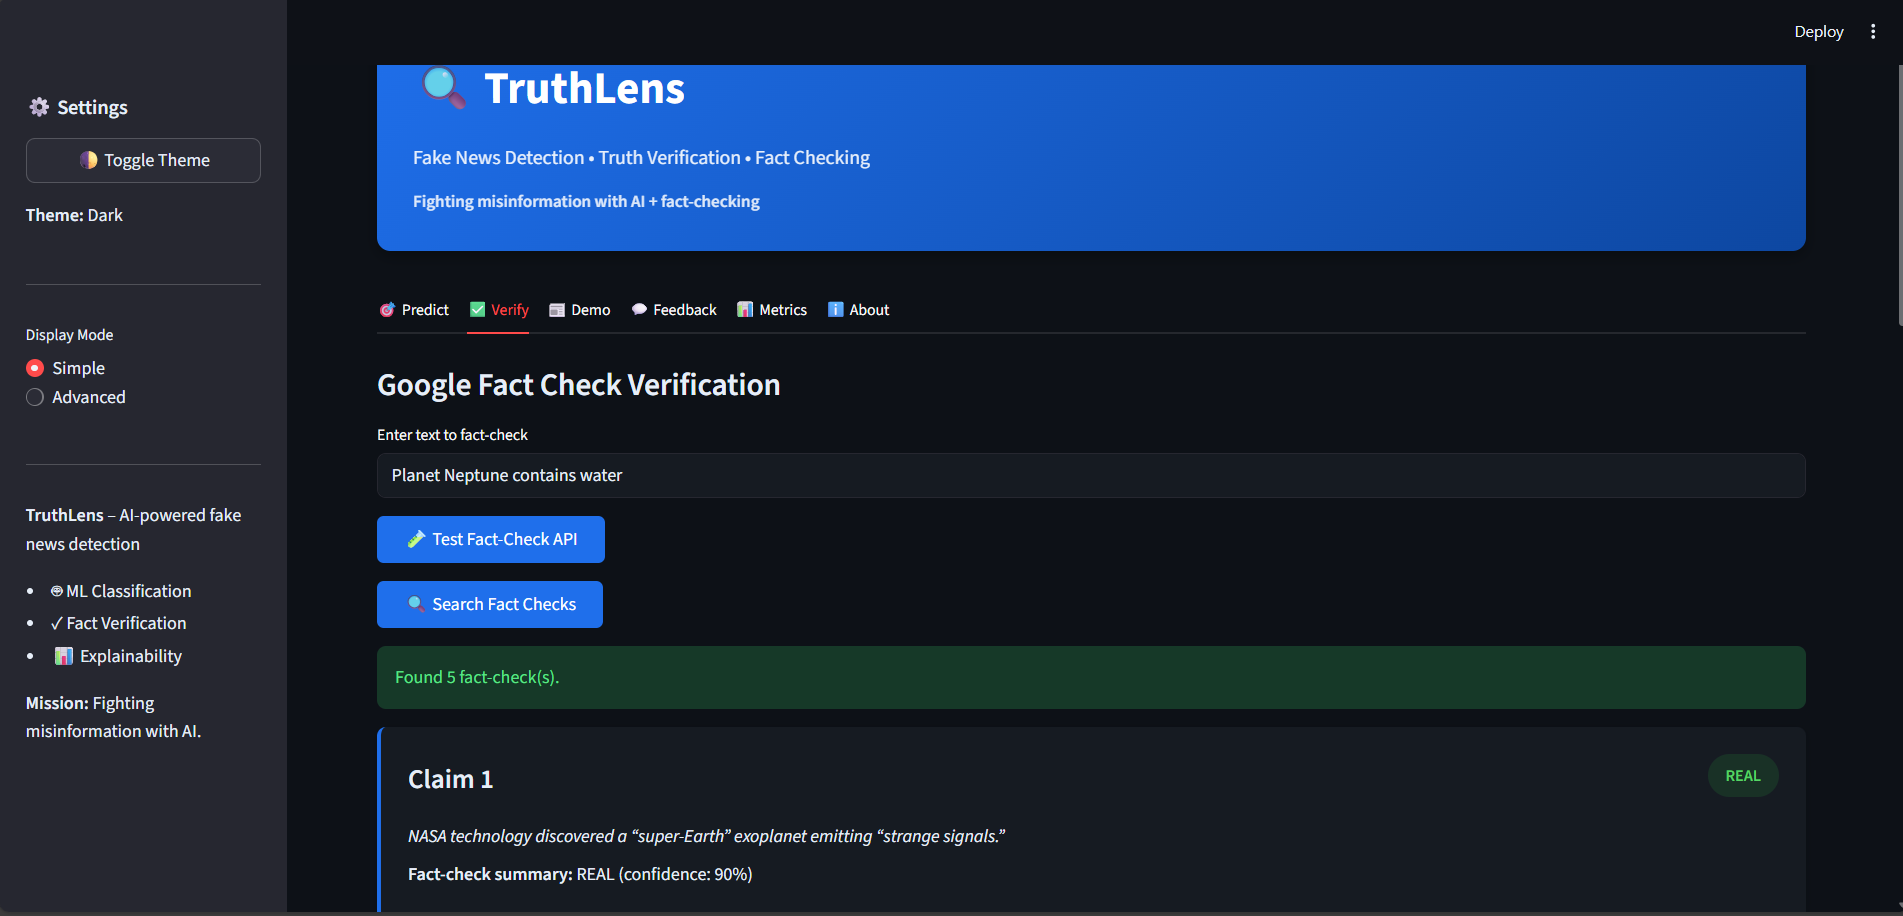Screen dimensions: 1903x916
Task: Click the green checkmark icon on the Verify tab
Action: coord(477,310)
